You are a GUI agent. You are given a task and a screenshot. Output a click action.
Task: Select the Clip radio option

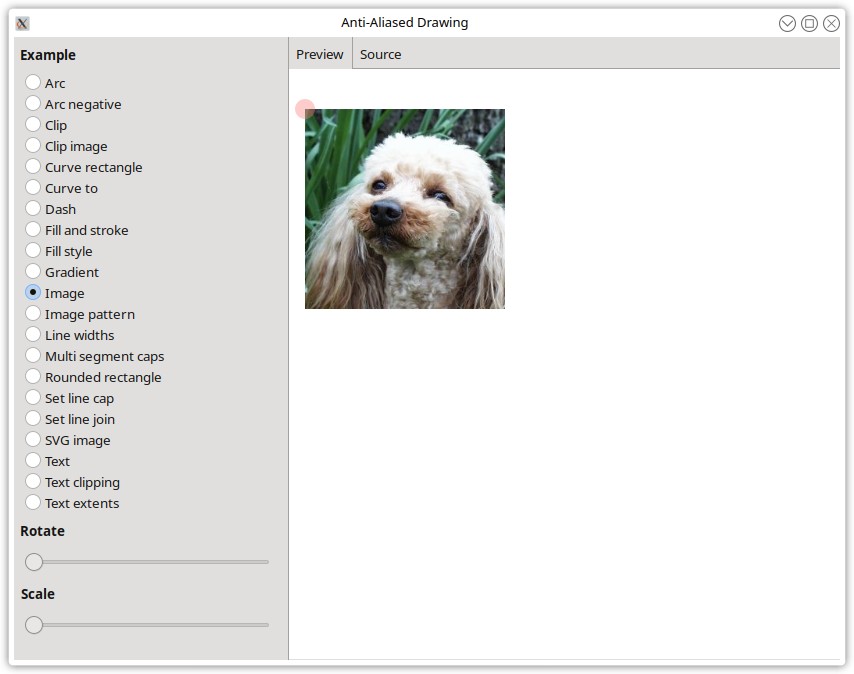coord(33,125)
